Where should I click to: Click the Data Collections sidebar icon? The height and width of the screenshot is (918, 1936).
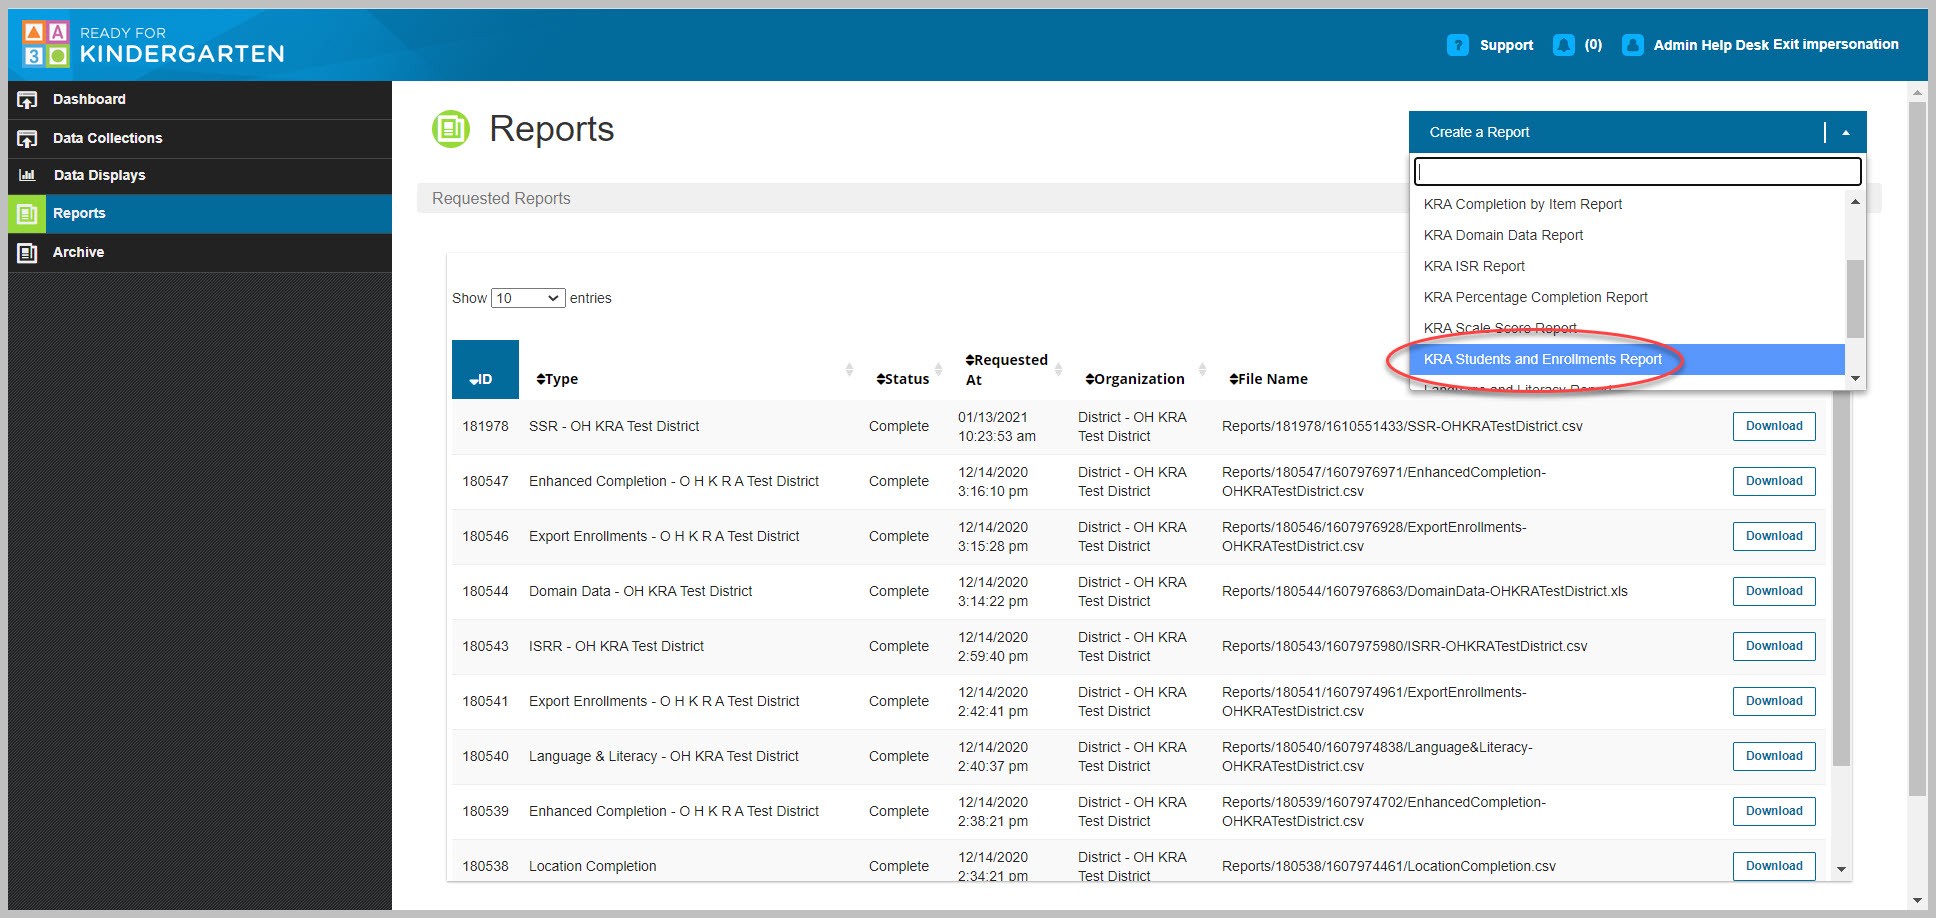(x=27, y=138)
